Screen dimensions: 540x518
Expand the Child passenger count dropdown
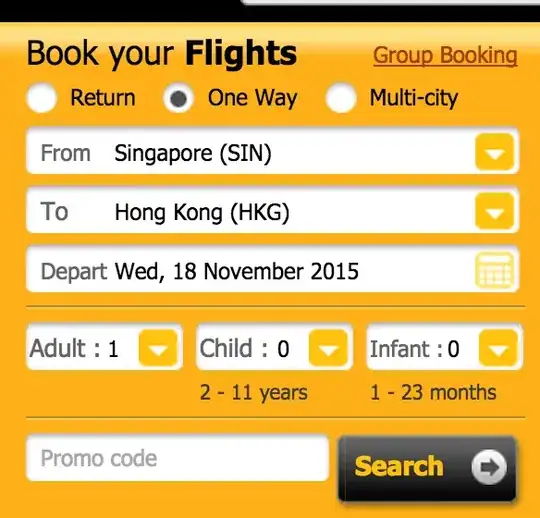point(328,348)
